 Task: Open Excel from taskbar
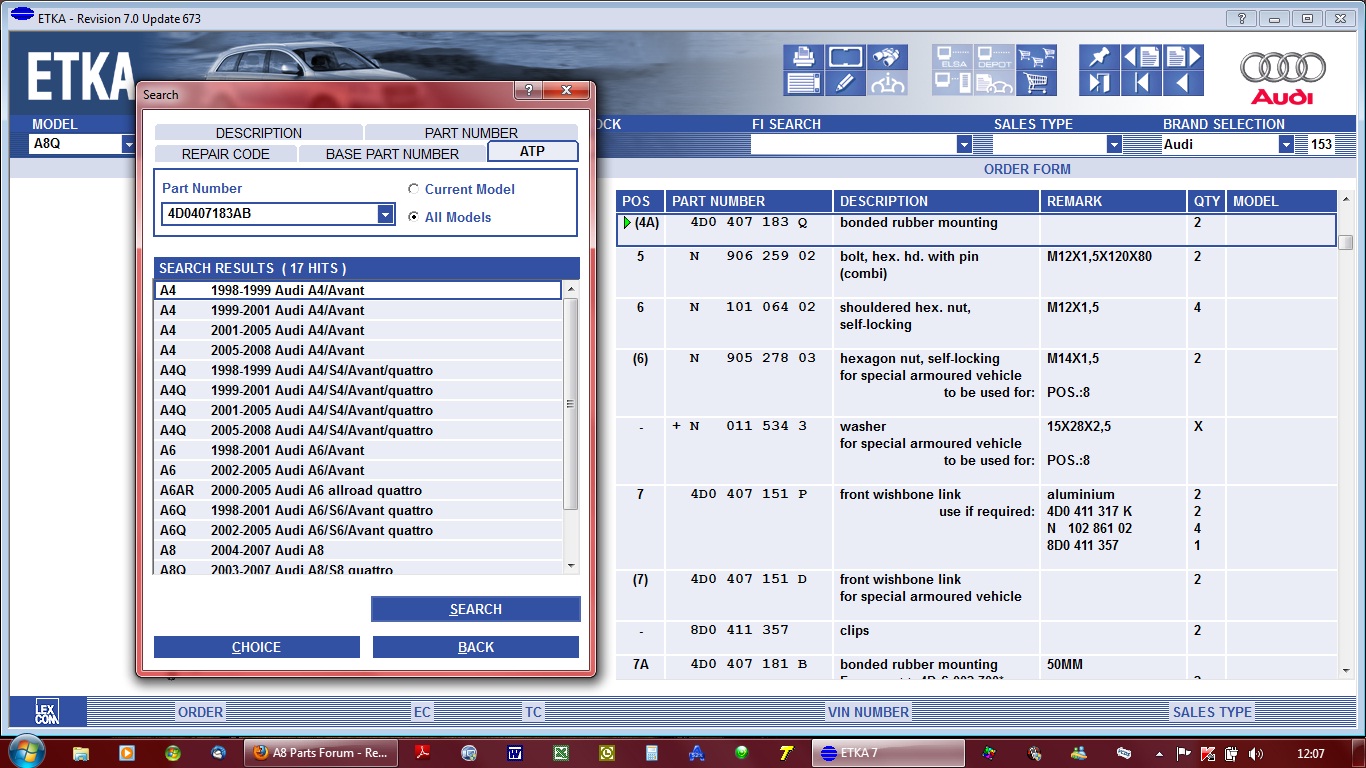point(562,753)
